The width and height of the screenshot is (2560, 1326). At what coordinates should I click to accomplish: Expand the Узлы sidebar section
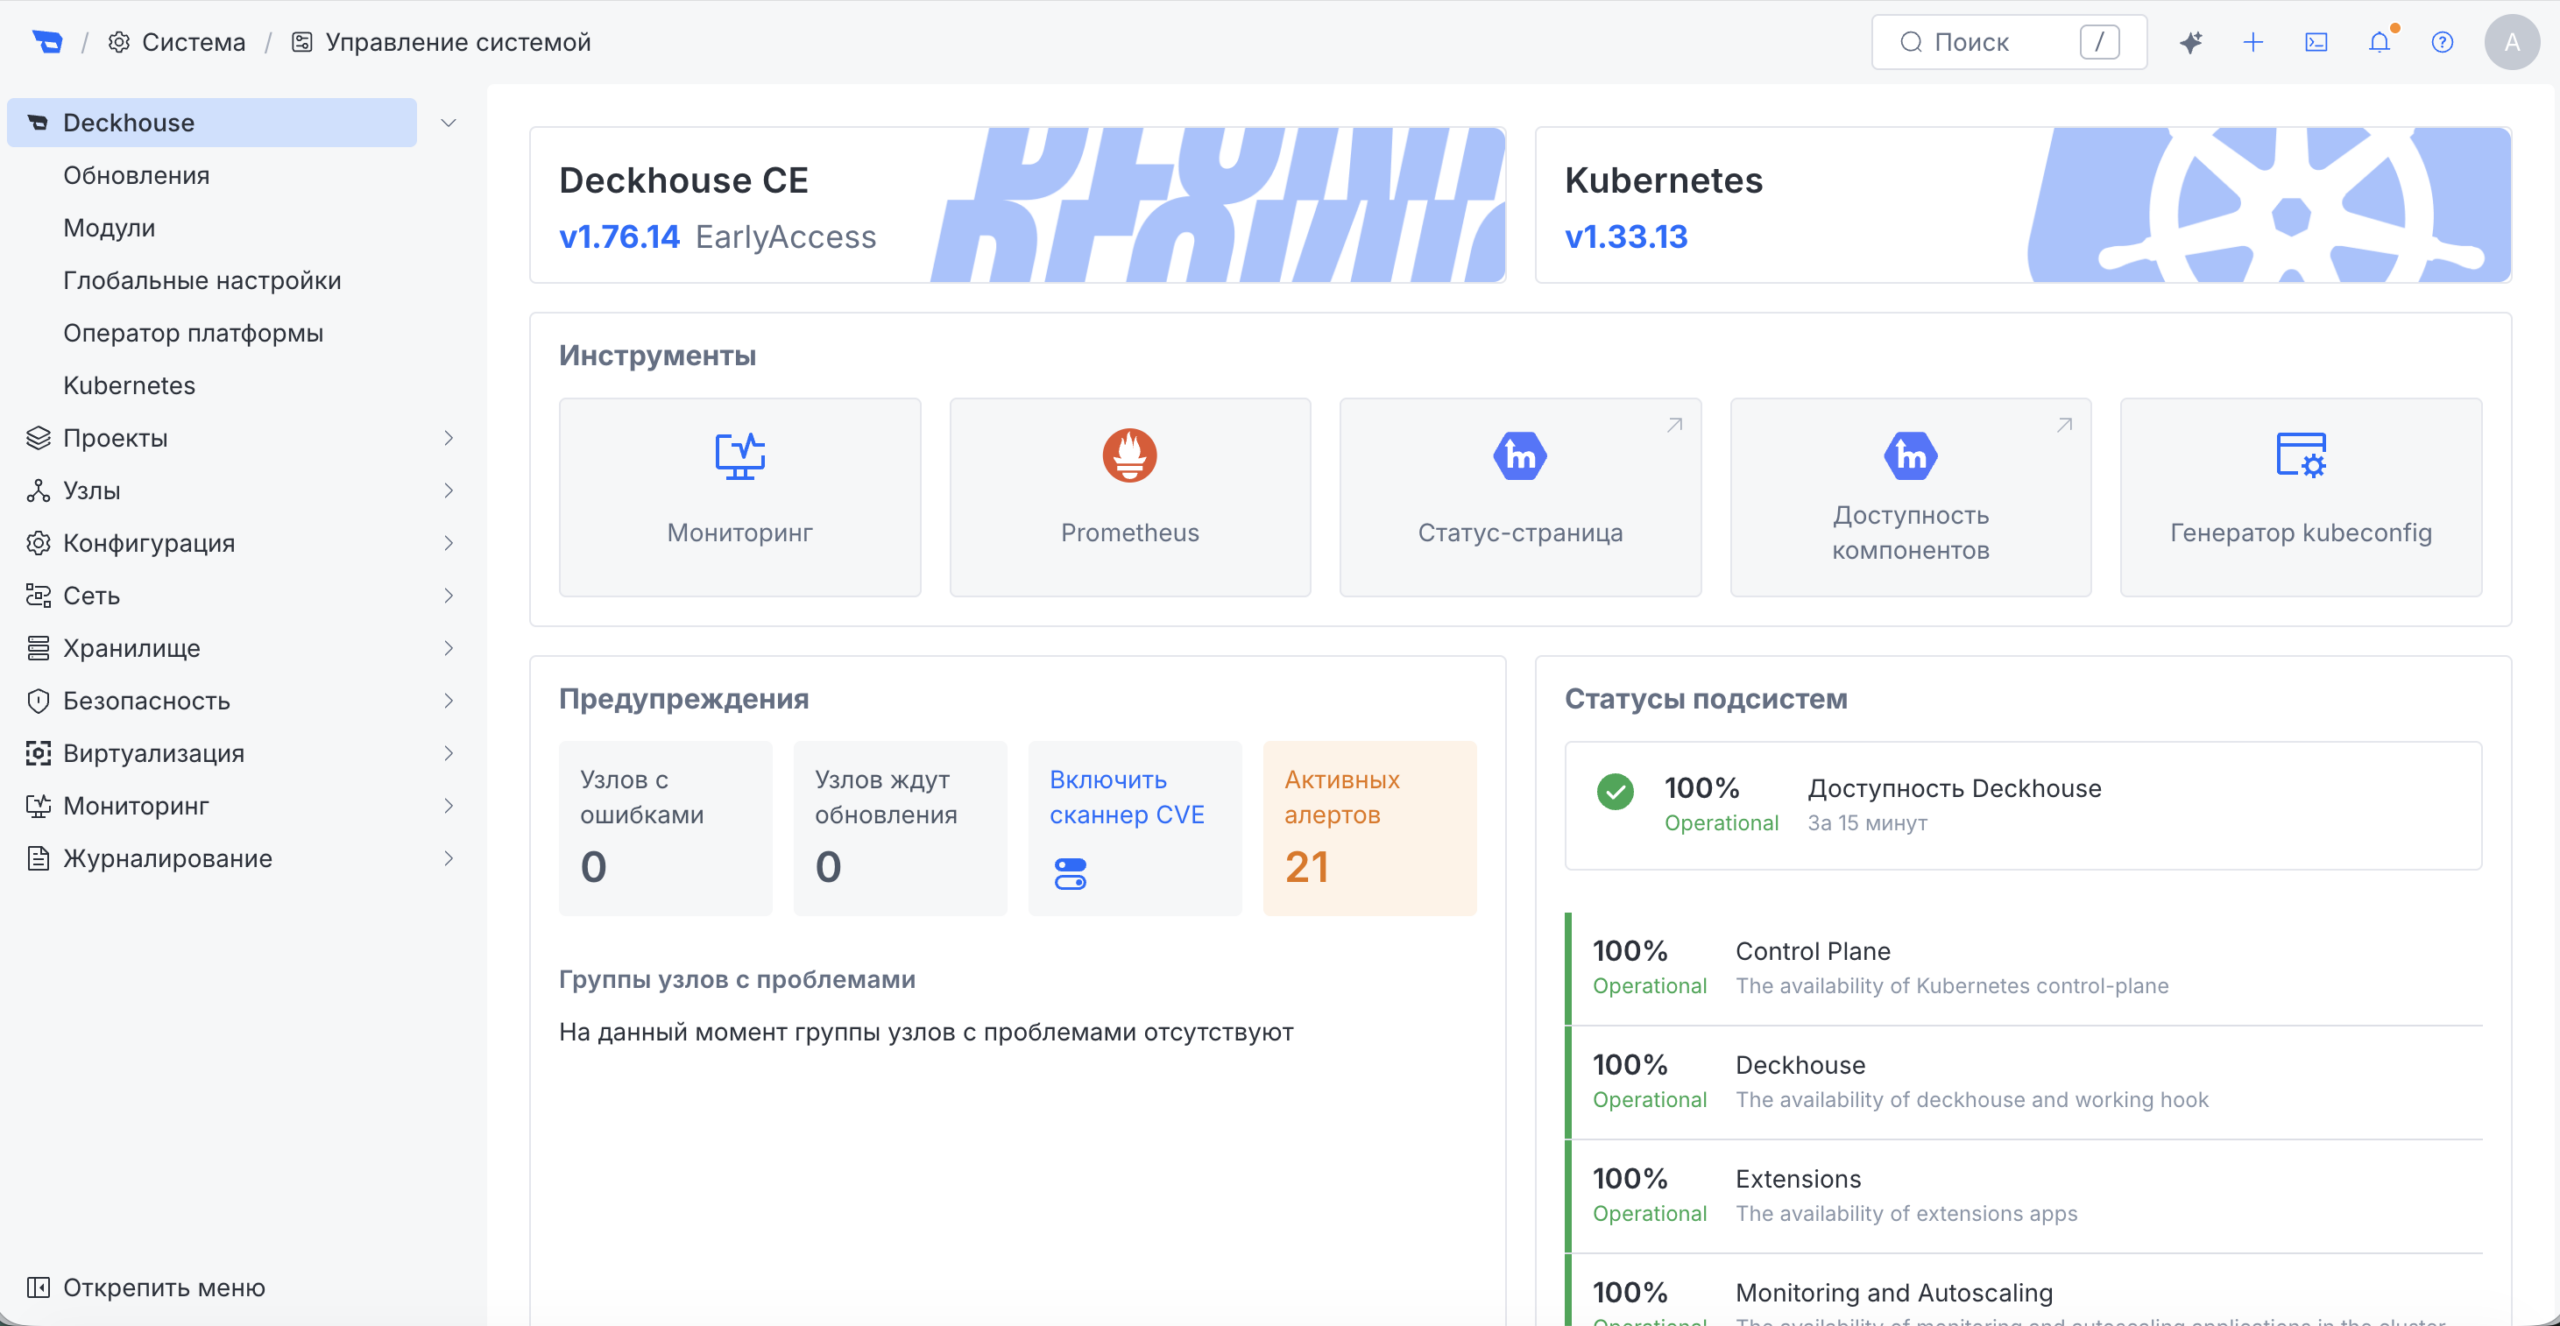click(449, 490)
